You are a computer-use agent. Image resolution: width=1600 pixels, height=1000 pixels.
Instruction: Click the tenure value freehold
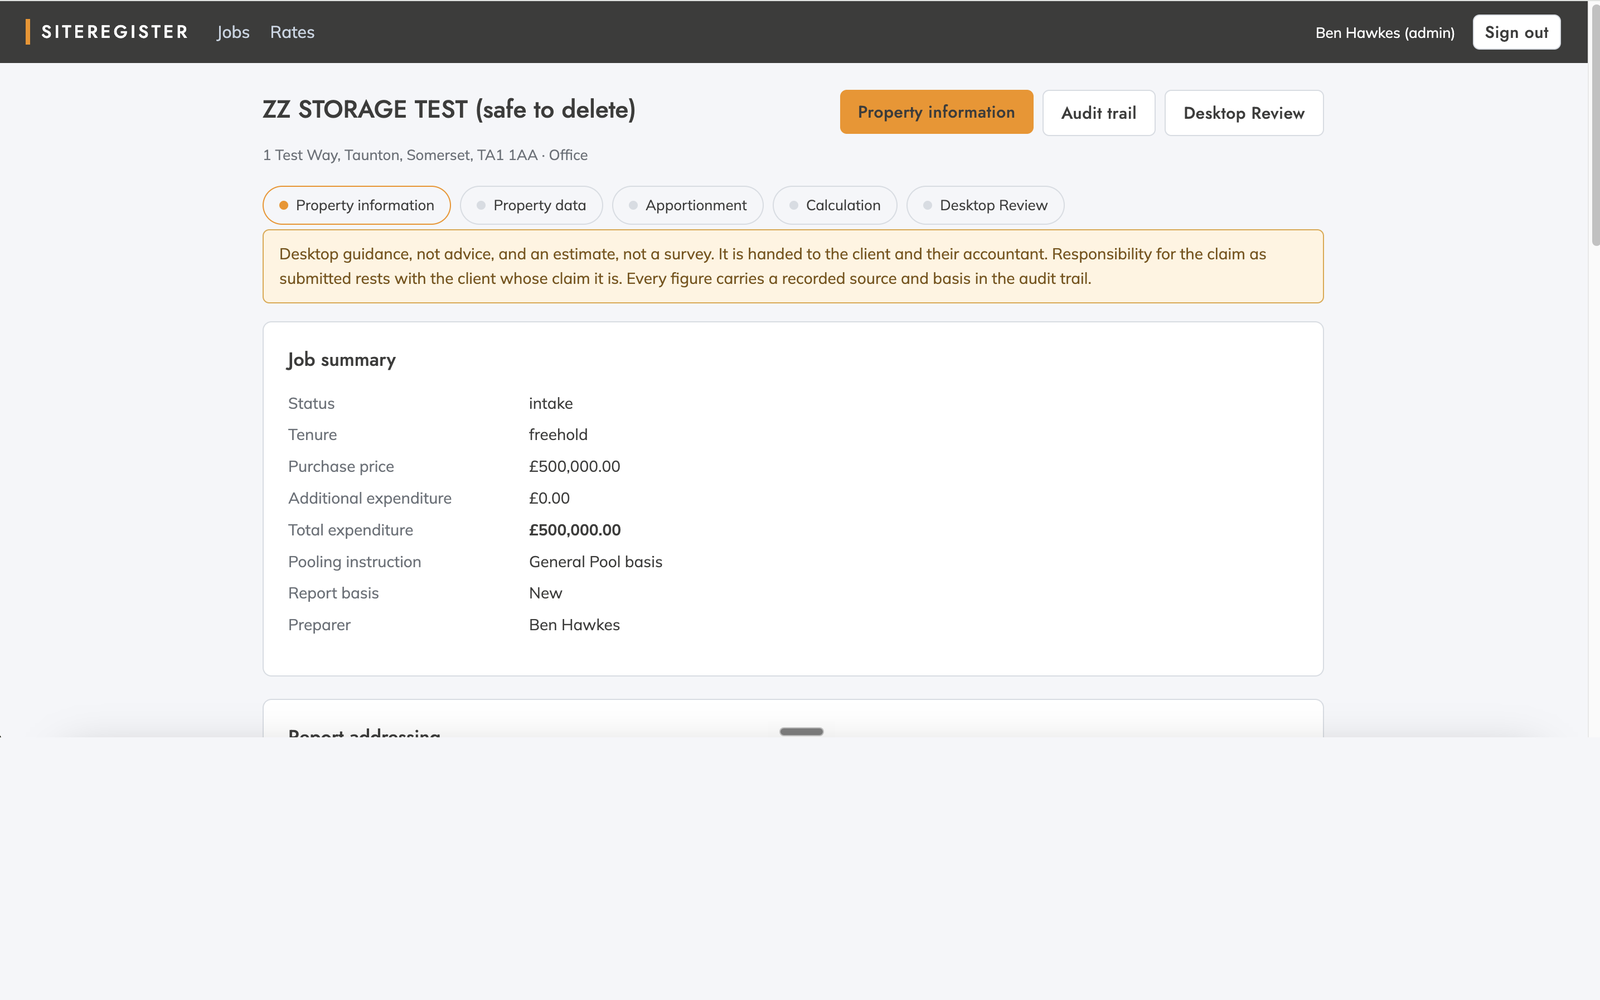point(558,435)
